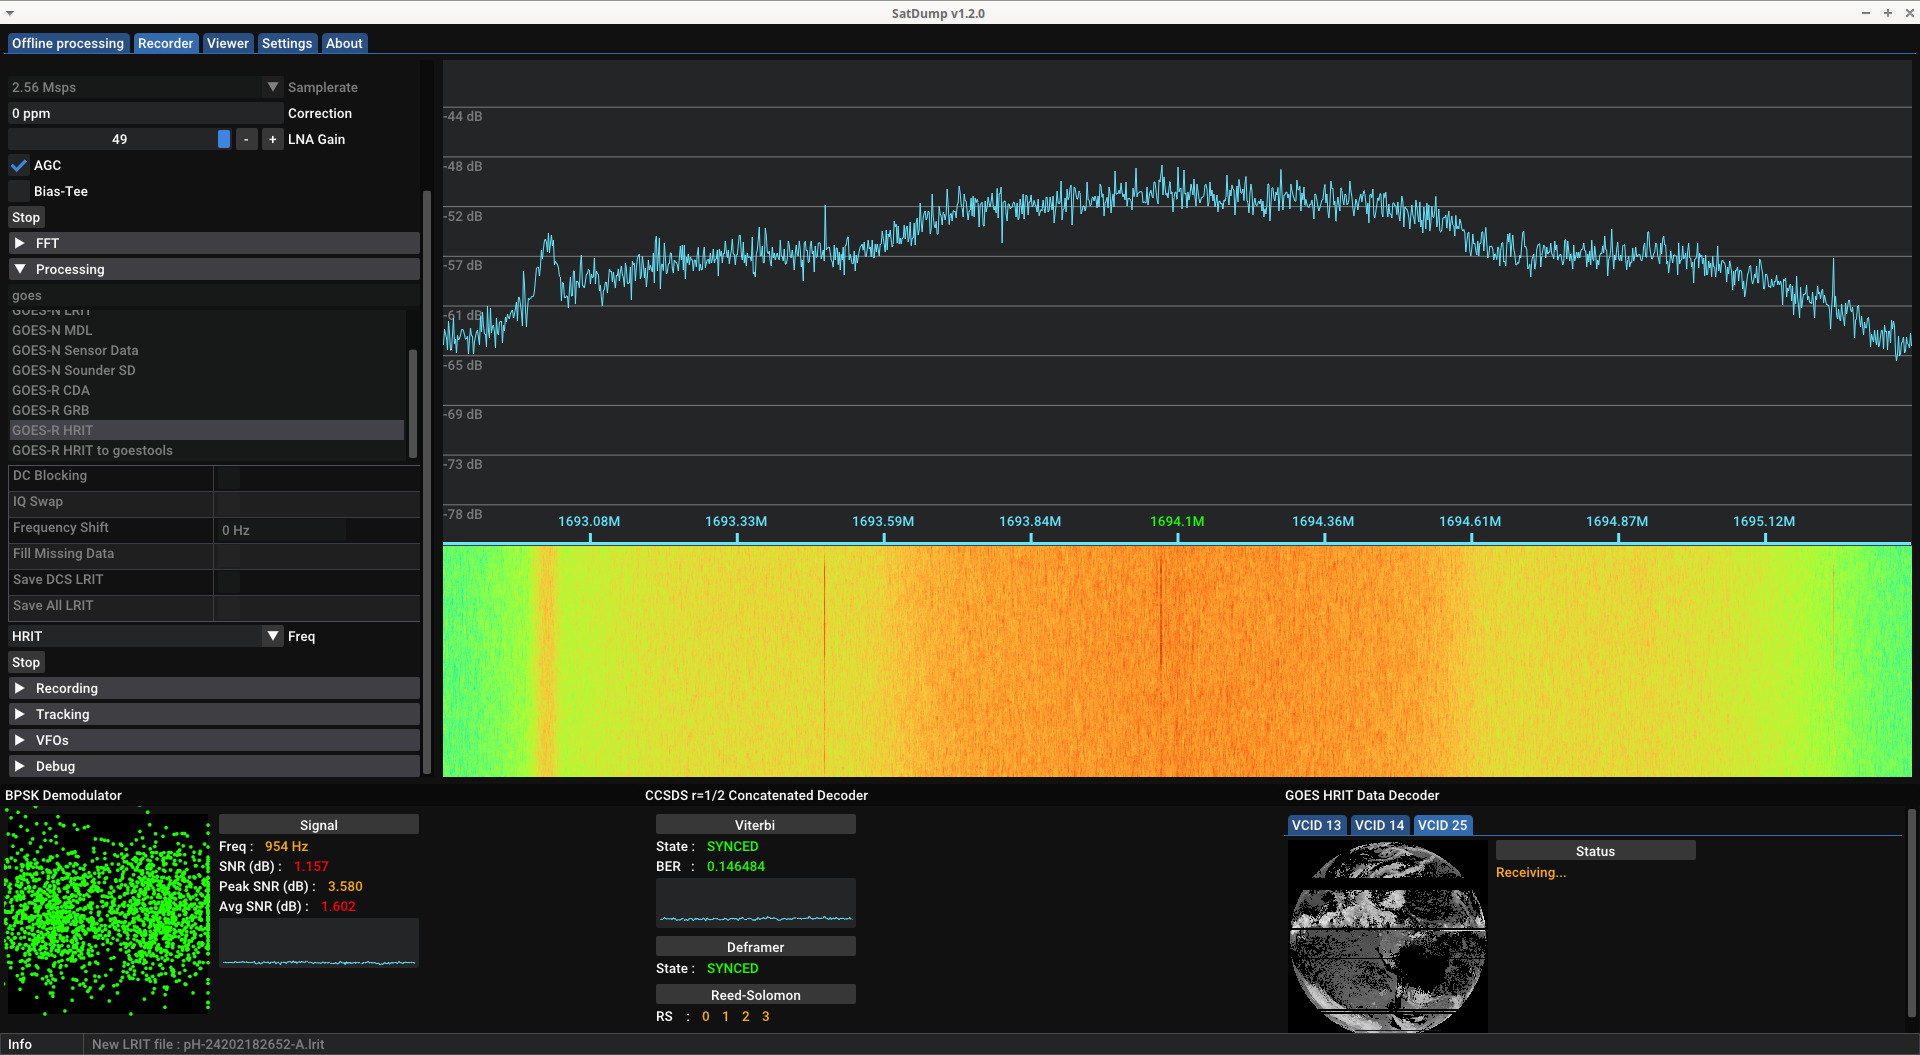Toggle the Save DCS LRIT checkbox

click(228, 581)
